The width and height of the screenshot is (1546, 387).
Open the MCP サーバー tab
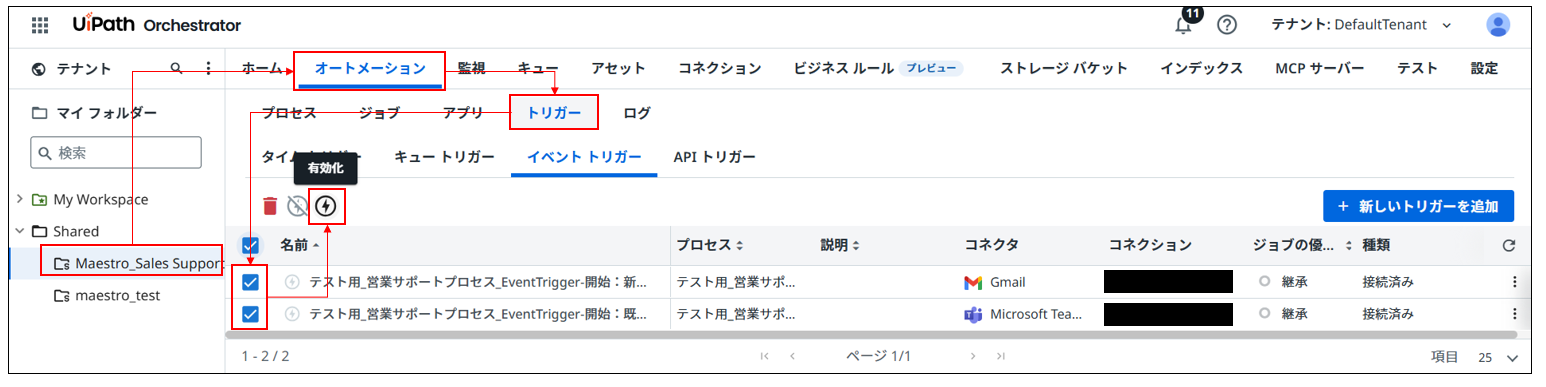[1319, 68]
